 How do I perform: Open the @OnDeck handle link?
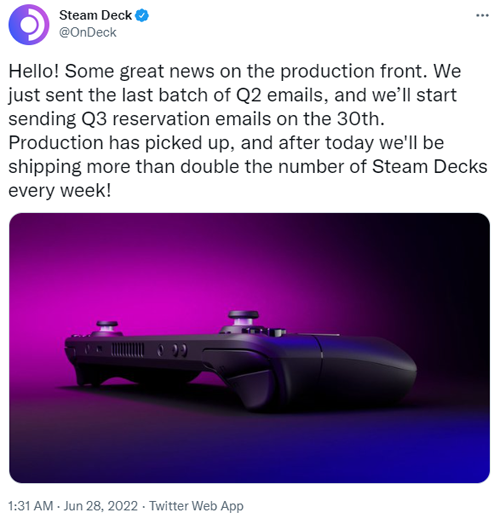88,32
